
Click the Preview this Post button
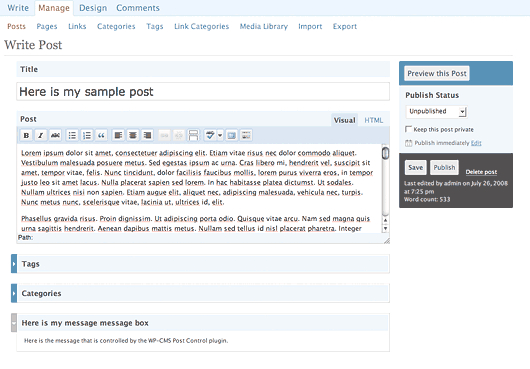tap(437, 73)
